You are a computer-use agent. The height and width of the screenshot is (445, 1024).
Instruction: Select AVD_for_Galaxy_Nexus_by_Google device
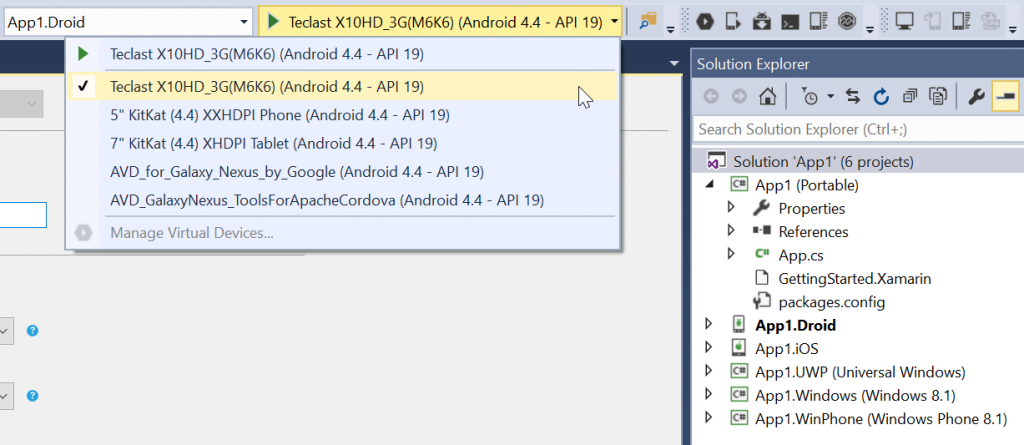[342, 172]
